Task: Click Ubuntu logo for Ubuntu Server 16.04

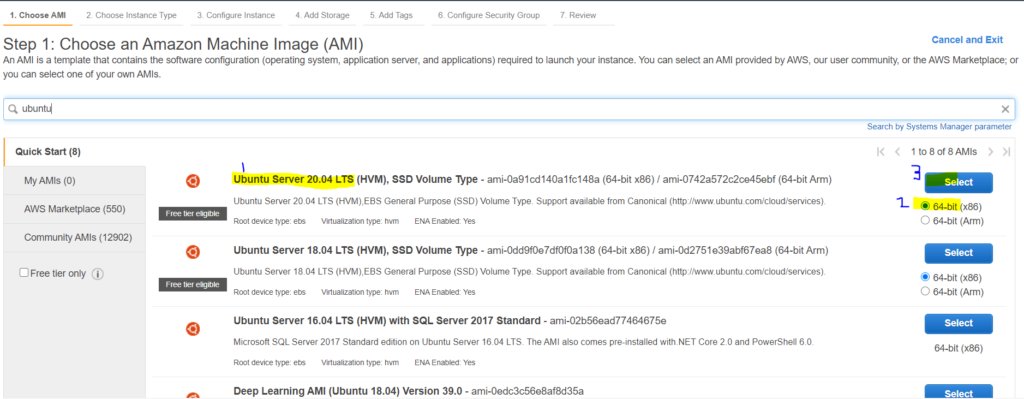Action: pos(193,328)
